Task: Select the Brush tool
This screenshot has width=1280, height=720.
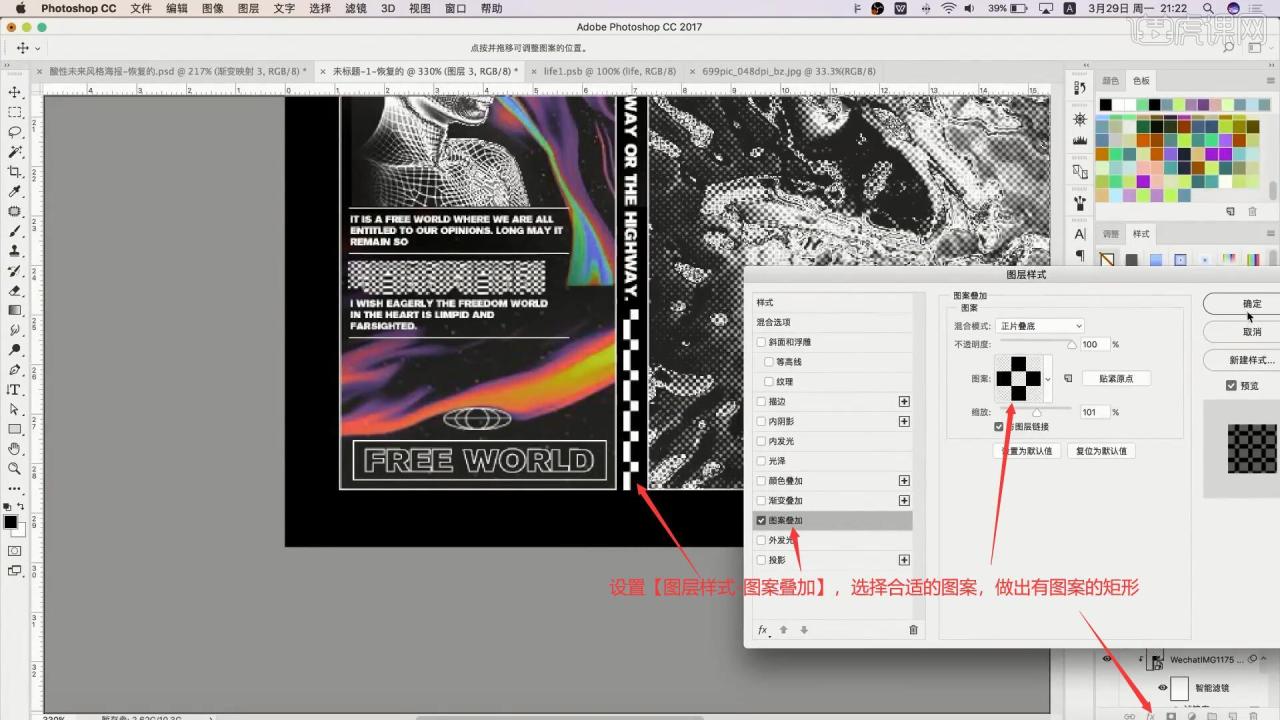Action: (x=15, y=231)
